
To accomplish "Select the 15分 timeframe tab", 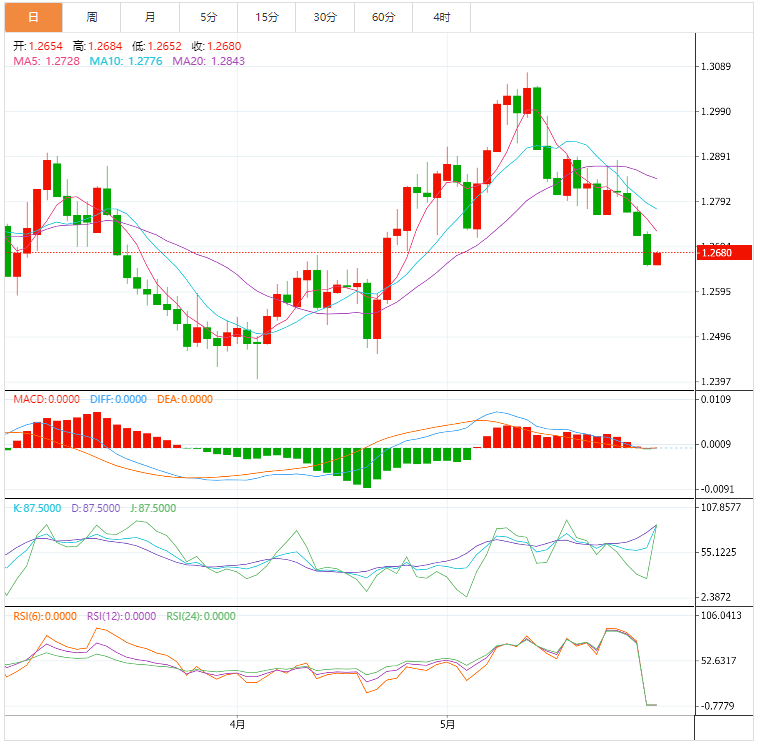I will point(267,17).
